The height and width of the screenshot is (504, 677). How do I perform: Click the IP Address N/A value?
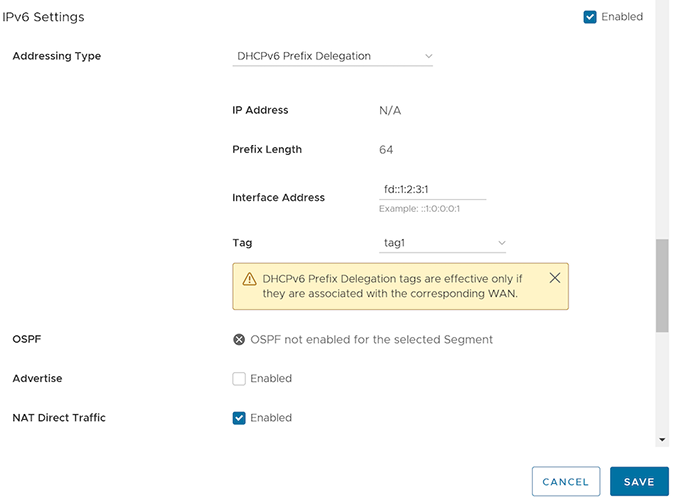[x=390, y=111]
